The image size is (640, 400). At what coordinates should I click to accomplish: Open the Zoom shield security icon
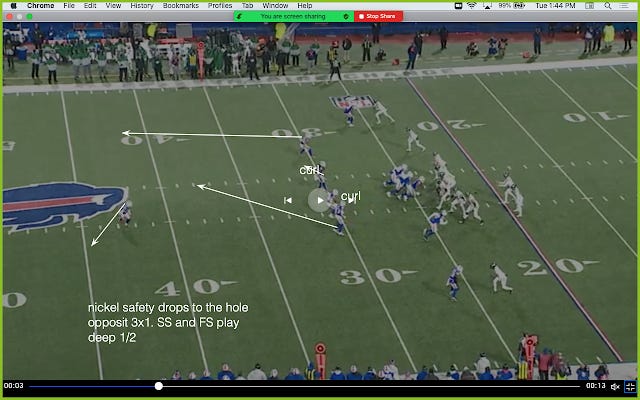coord(346,16)
